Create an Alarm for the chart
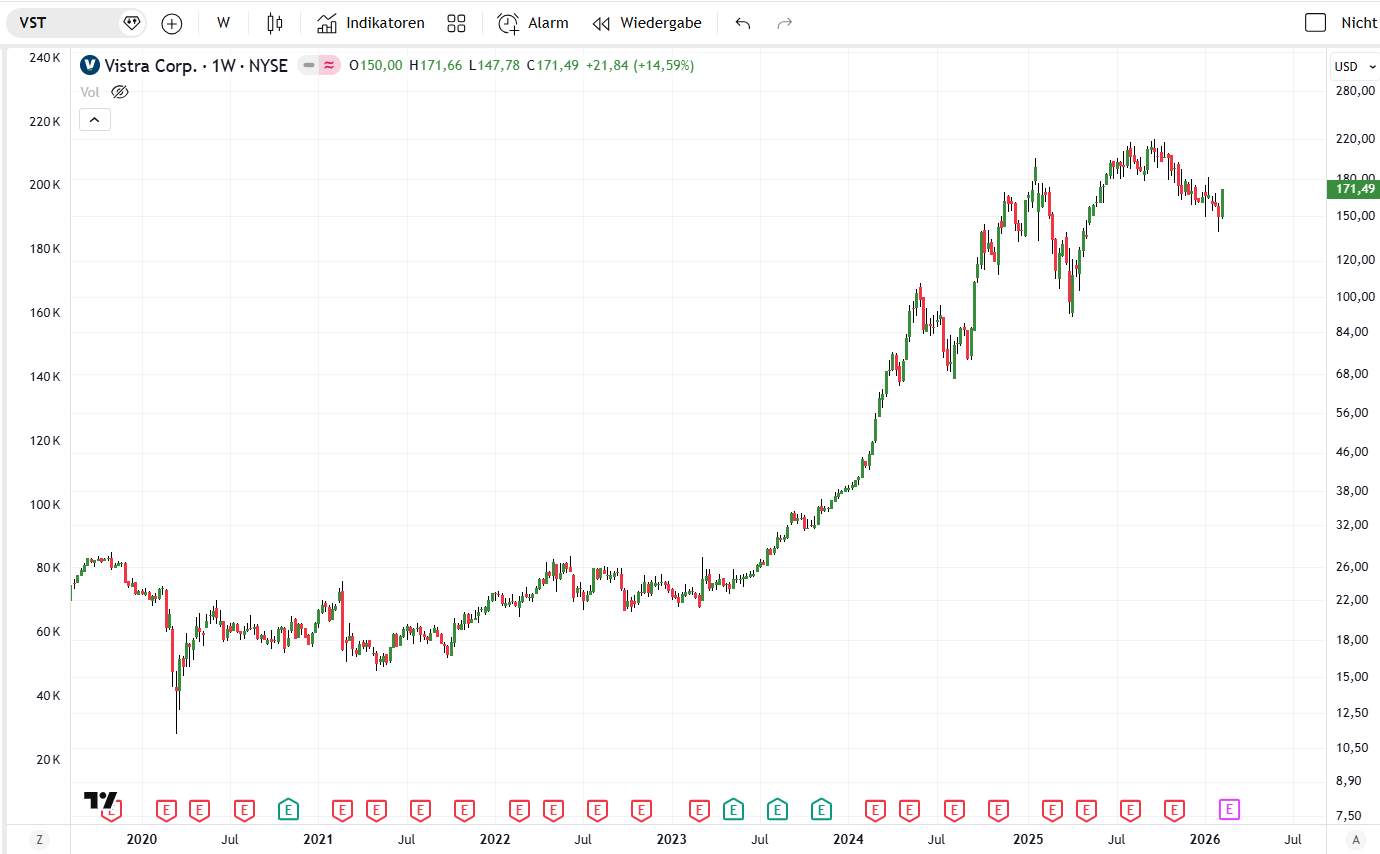Viewport: 1380px width, 854px height. point(533,23)
